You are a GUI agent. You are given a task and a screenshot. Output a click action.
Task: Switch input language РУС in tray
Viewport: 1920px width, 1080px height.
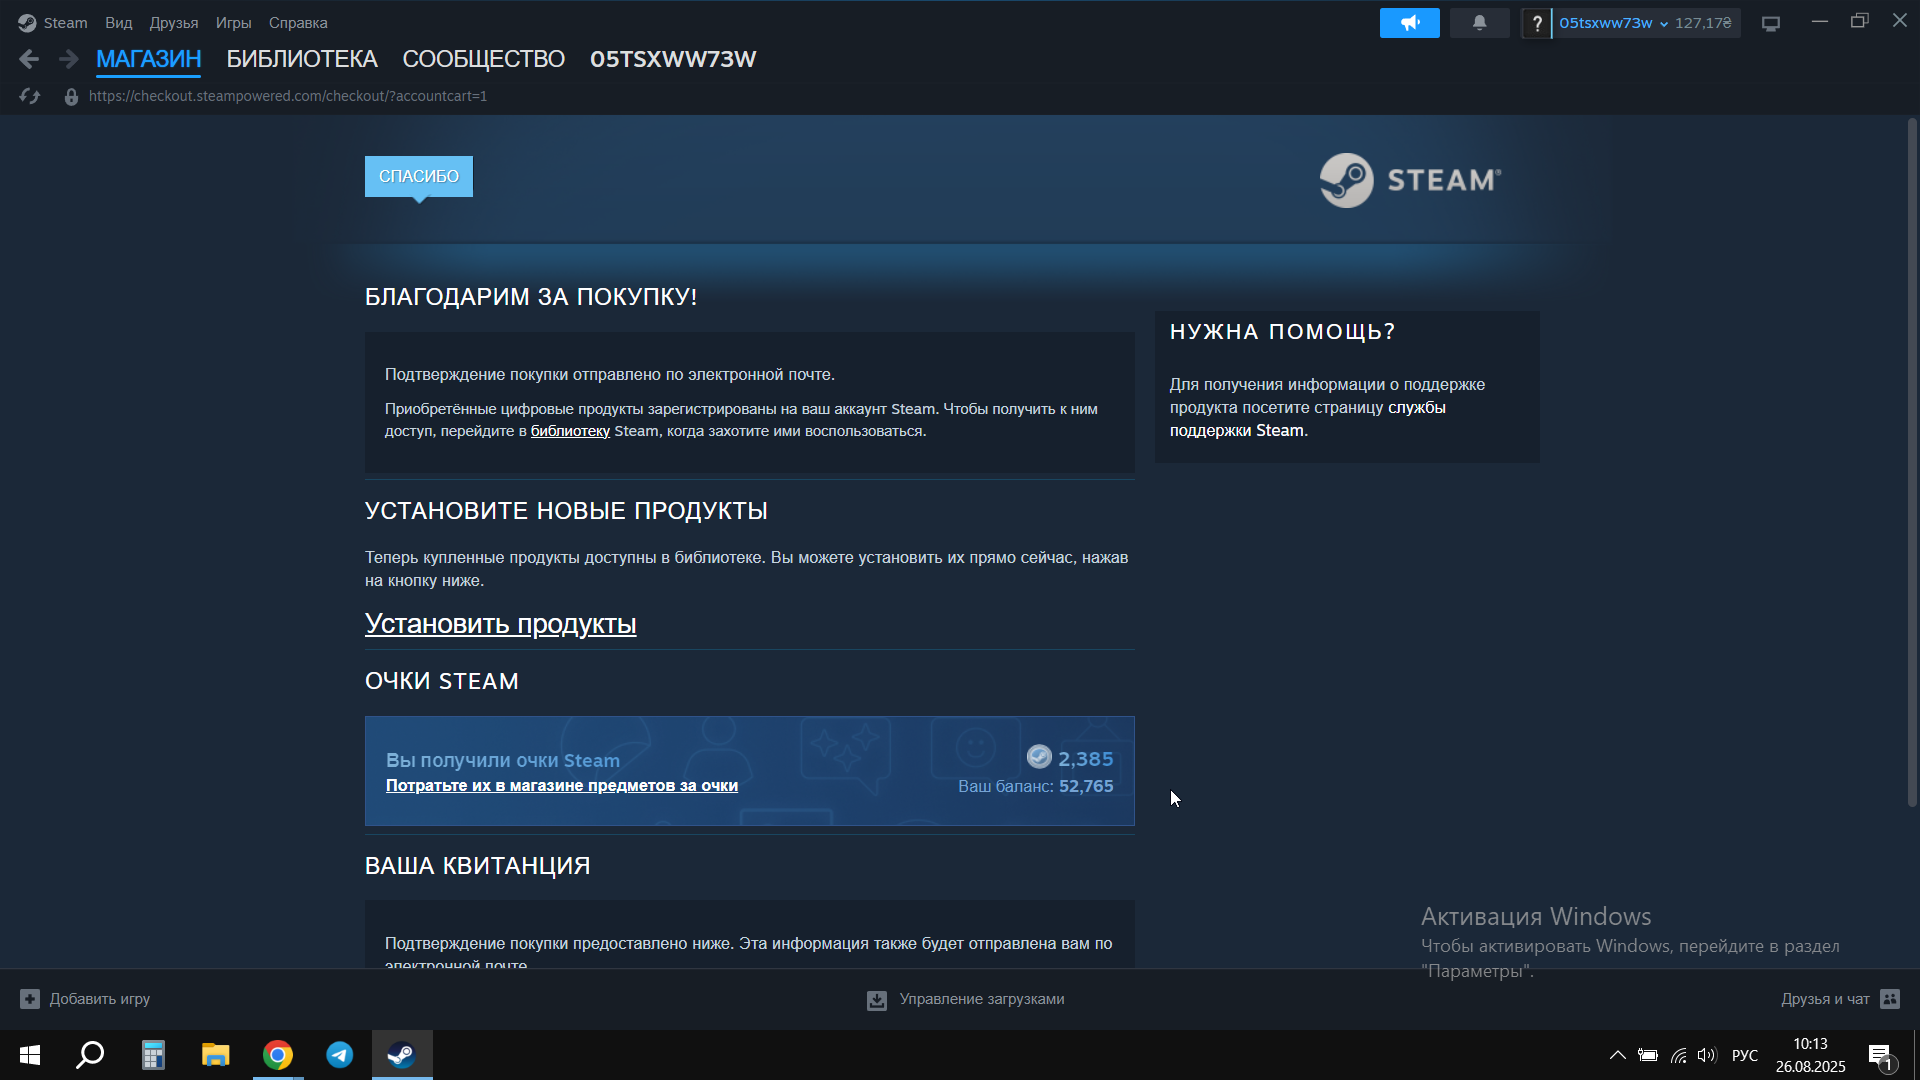[x=1745, y=1055]
